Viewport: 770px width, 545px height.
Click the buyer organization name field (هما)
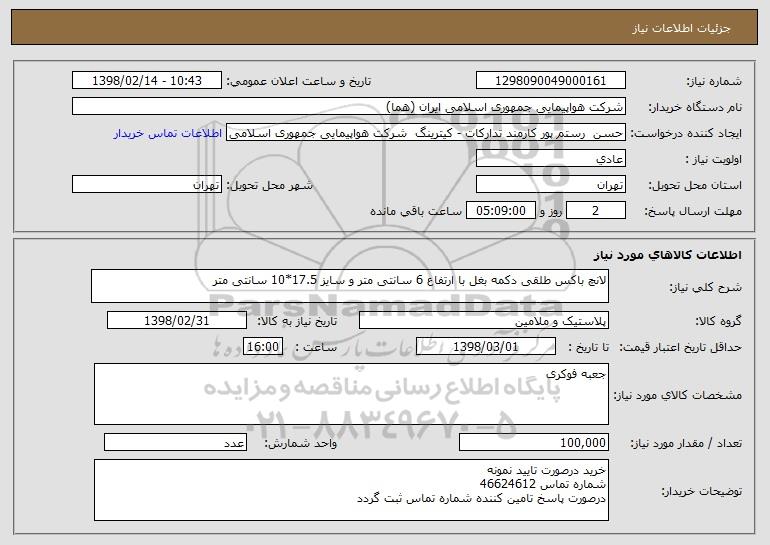click(349, 107)
